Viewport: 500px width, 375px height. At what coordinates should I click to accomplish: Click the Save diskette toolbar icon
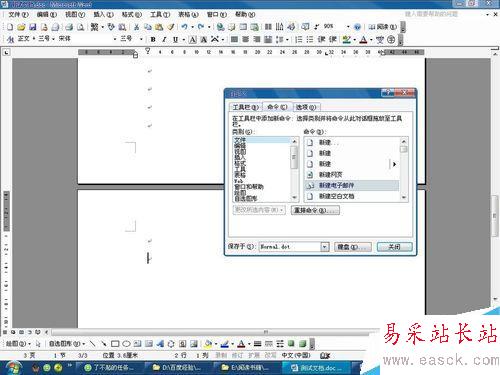point(33,27)
